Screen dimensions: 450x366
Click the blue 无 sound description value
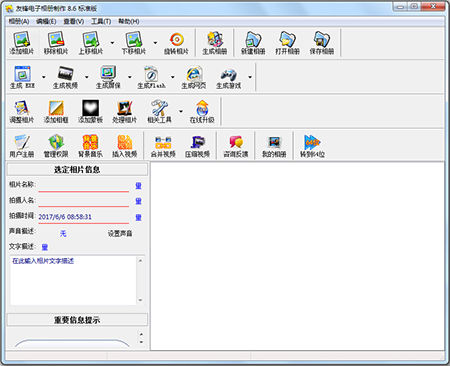pos(63,233)
